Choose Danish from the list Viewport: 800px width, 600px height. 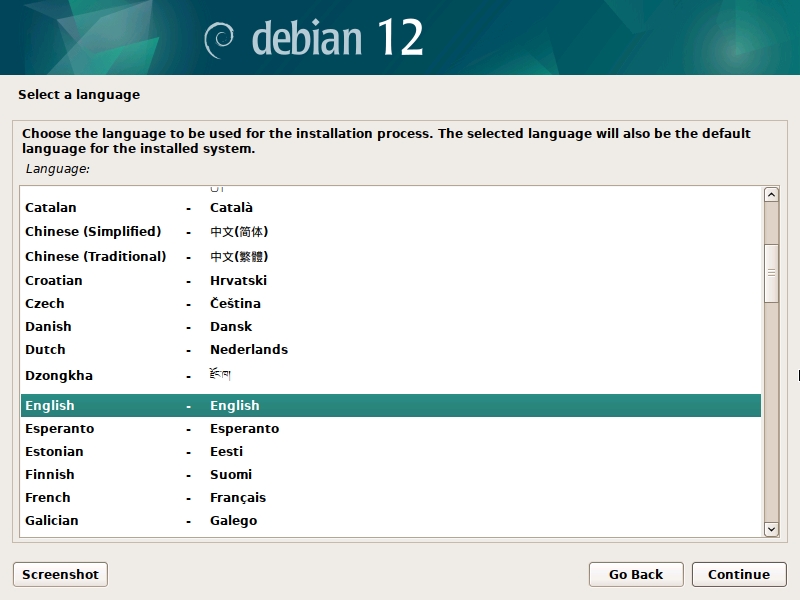pyautogui.click(x=48, y=327)
